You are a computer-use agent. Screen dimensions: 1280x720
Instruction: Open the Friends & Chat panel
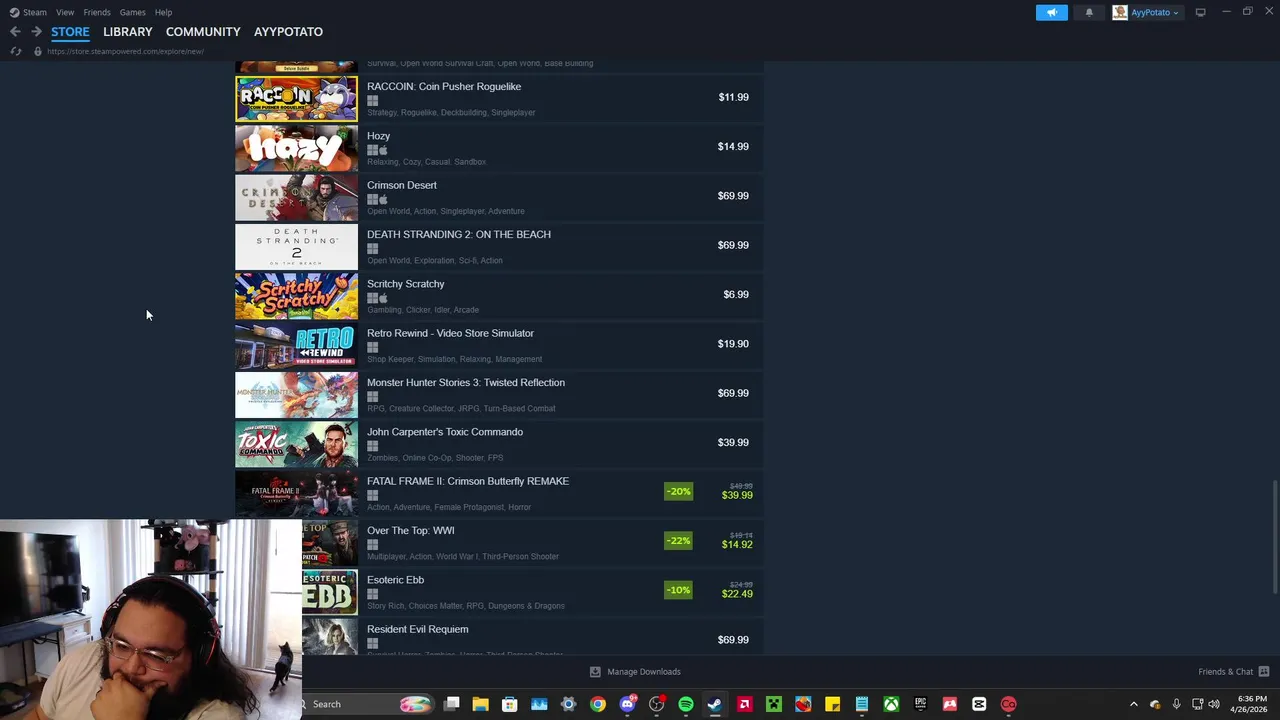(x=1233, y=671)
